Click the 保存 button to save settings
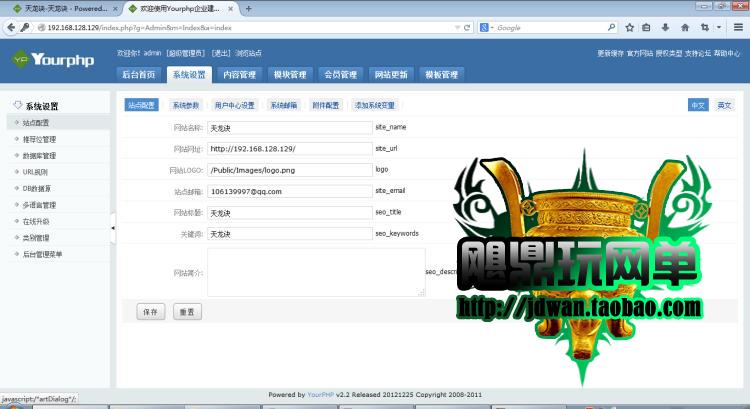The image size is (750, 409). click(x=150, y=312)
